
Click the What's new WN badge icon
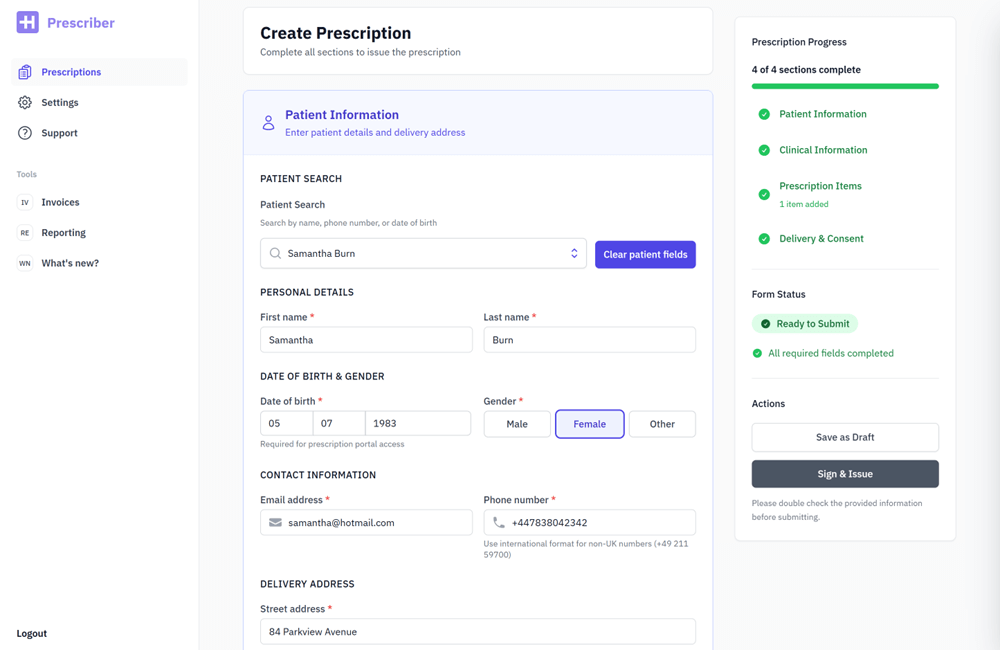pyautogui.click(x=25, y=263)
